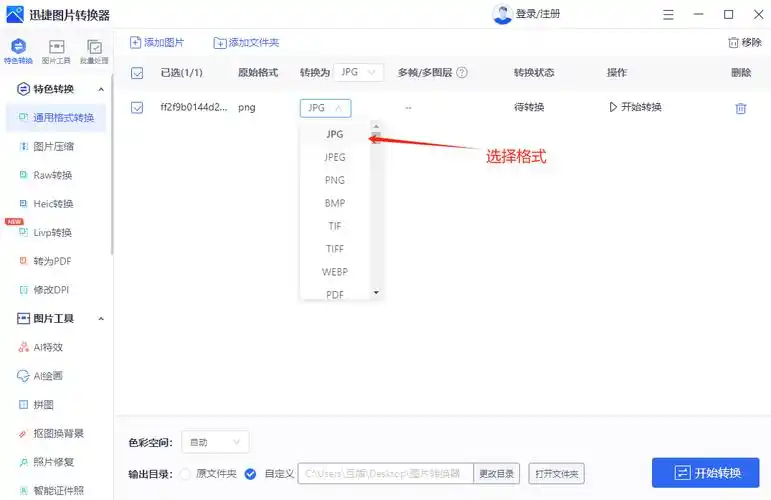Click the file name ff2f9b0144d2...
The image size is (771, 500).
(194, 107)
